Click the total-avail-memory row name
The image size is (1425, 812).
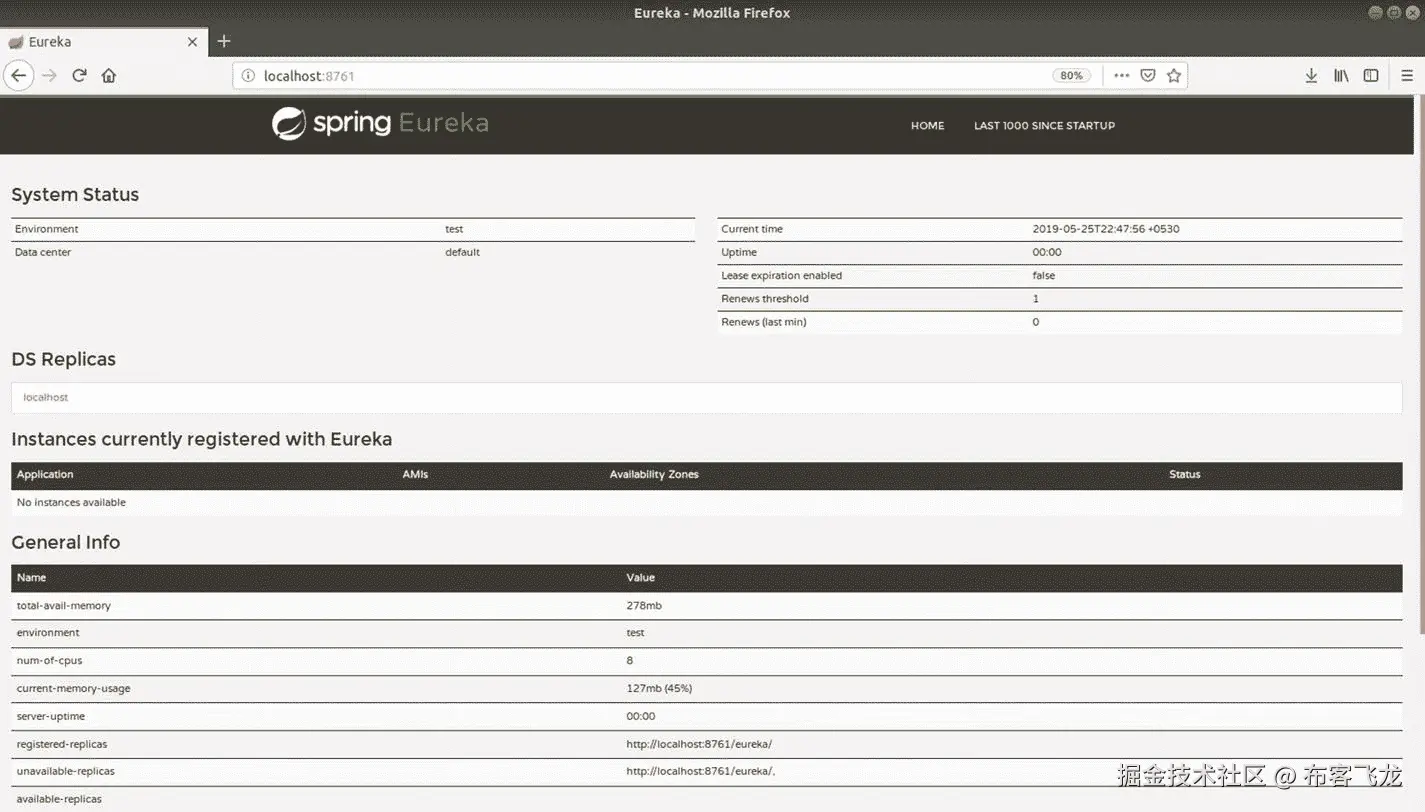coord(63,606)
